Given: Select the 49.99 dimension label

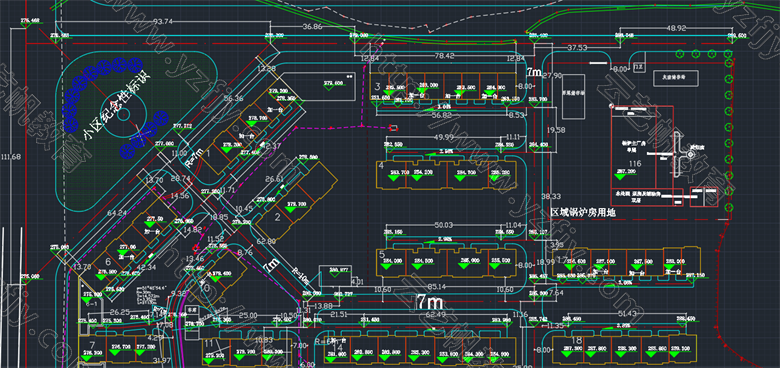Looking at the screenshot, I should pyautogui.click(x=444, y=137).
